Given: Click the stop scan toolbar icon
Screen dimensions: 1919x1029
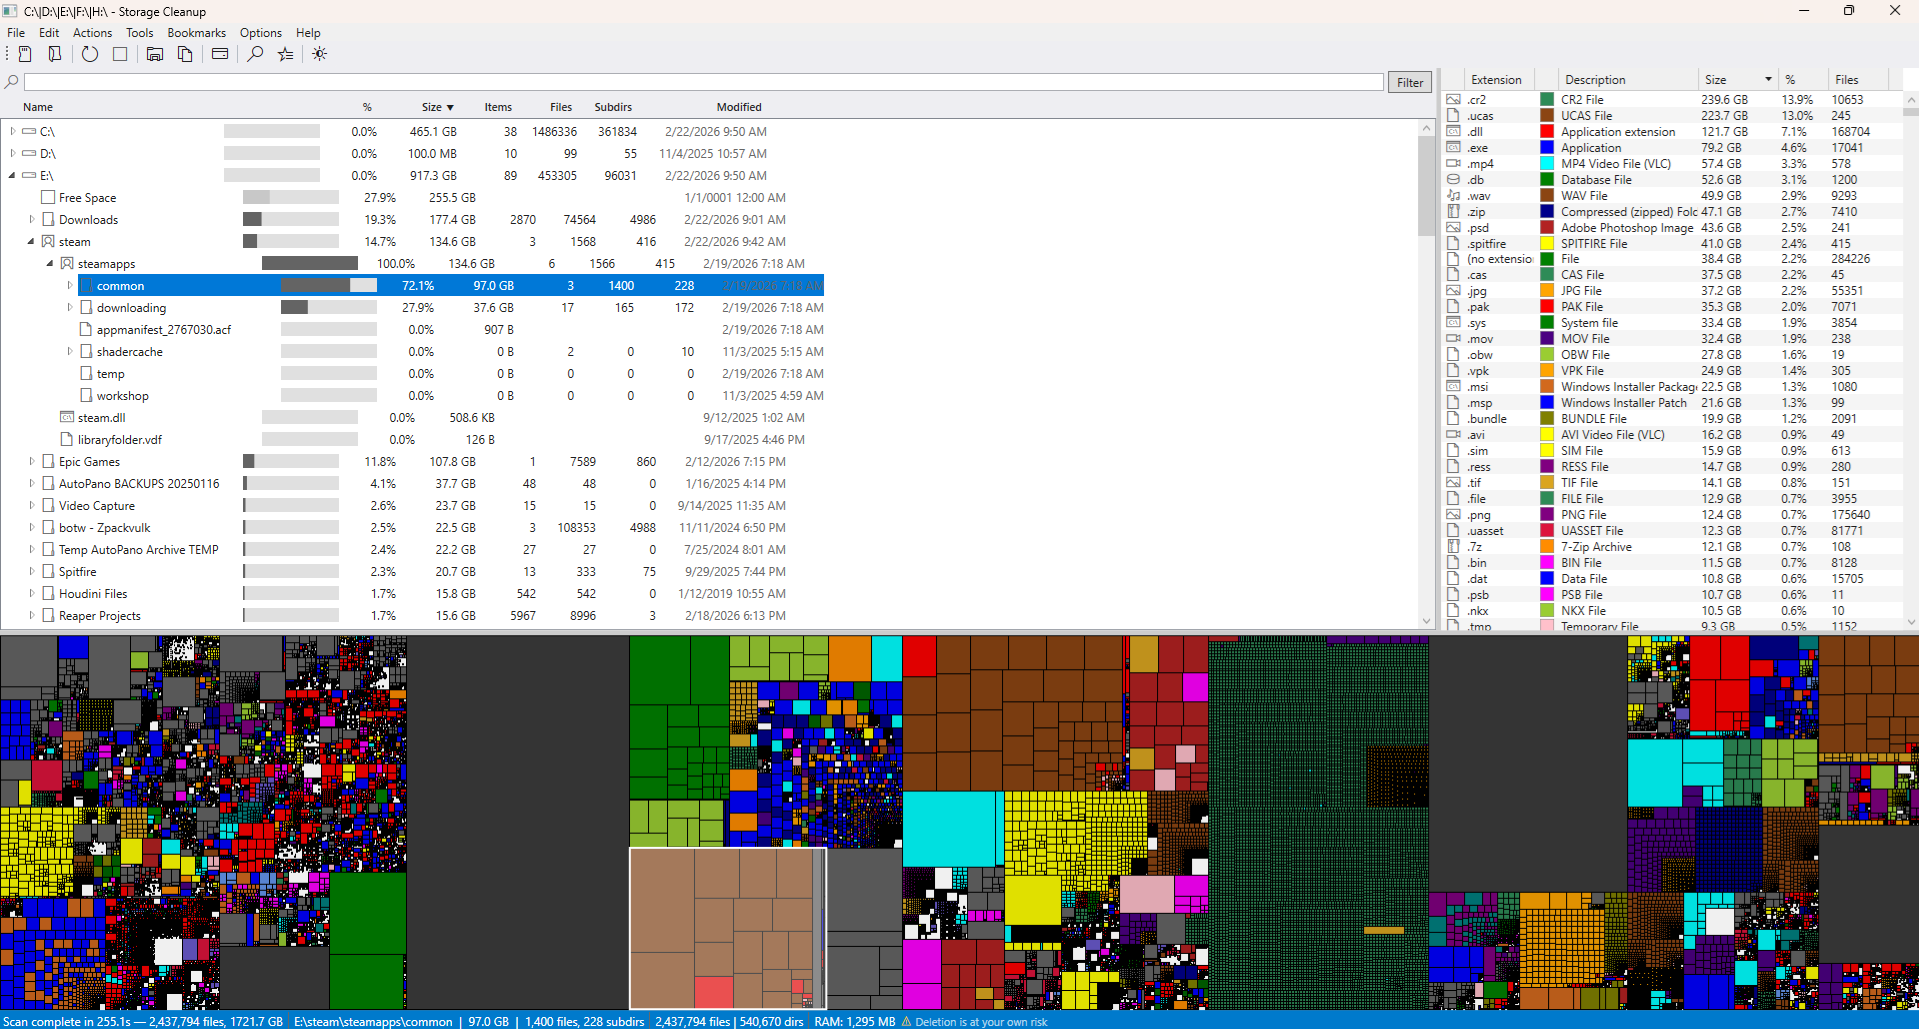Looking at the screenshot, I should click(120, 54).
